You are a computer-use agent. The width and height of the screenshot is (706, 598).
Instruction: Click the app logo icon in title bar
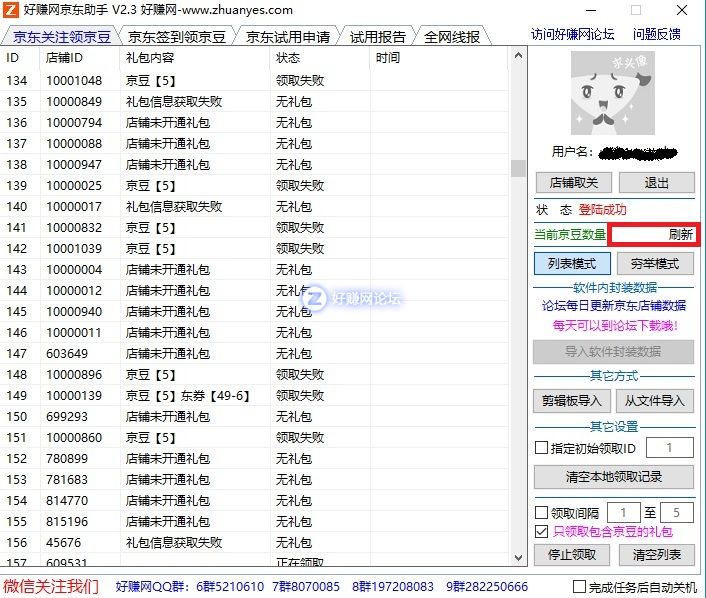point(11,9)
